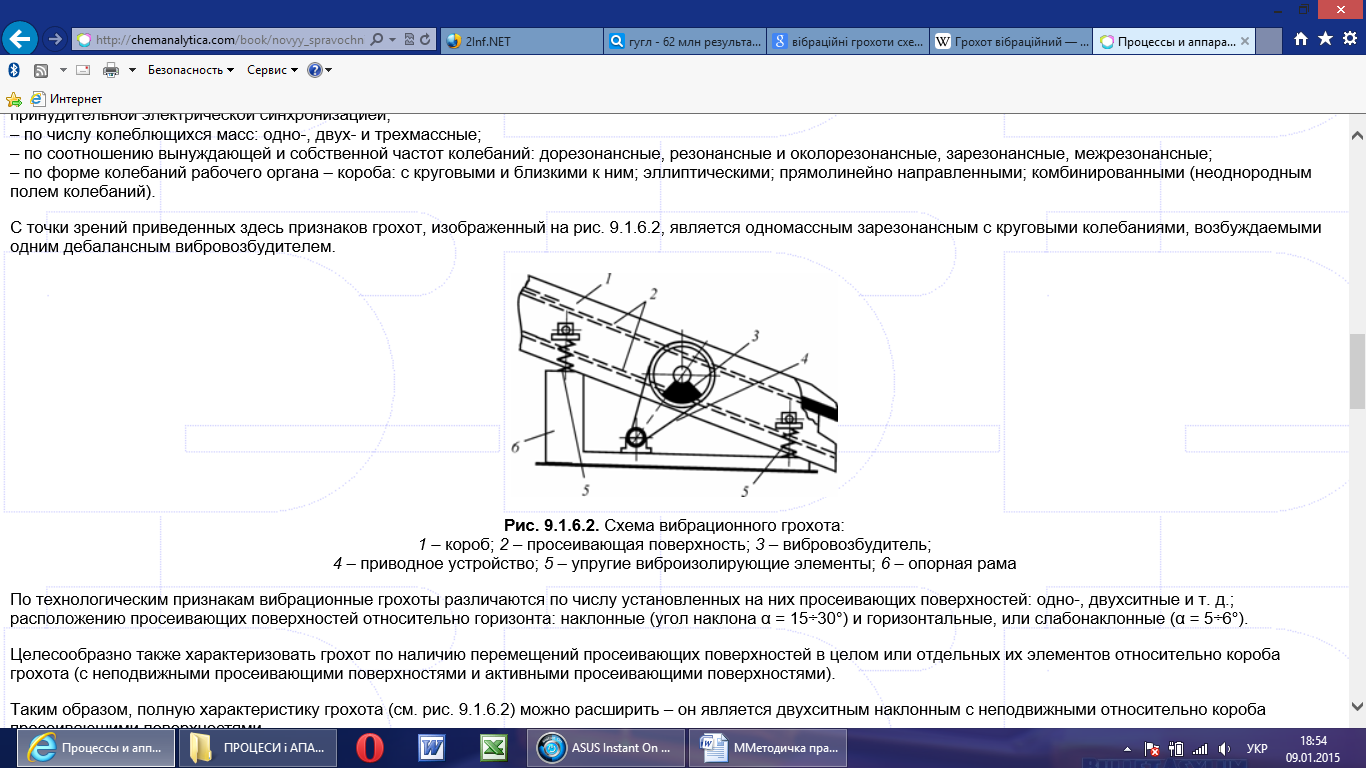Click the vertical scrollbar thumb
Screen dimensions: 1366x768
click(x=1357, y=371)
